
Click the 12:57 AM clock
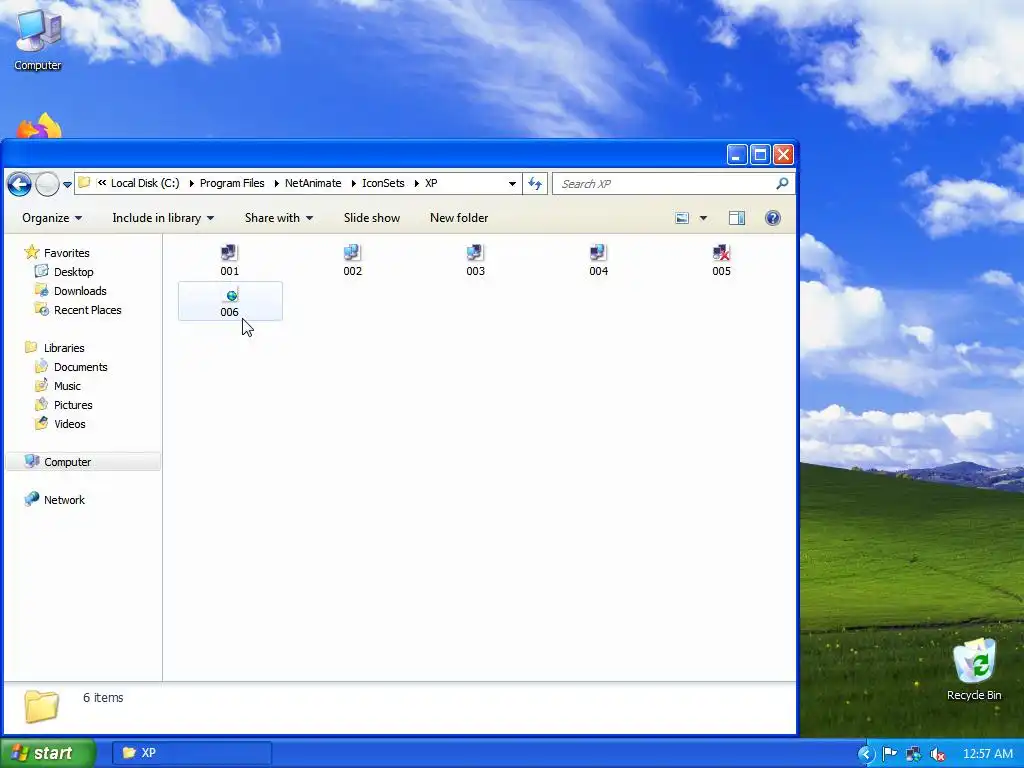(x=988, y=754)
